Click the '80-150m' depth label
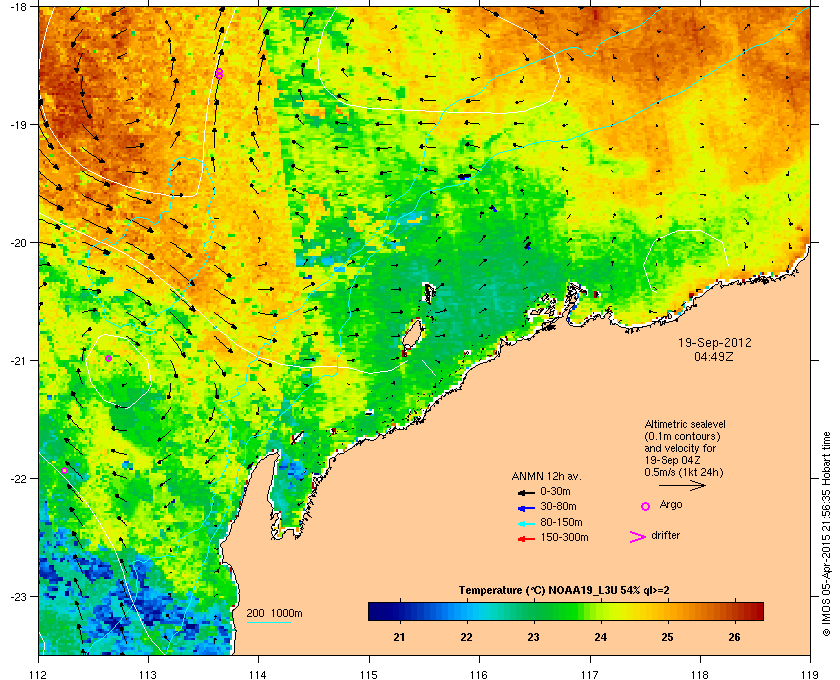 [x=561, y=522]
